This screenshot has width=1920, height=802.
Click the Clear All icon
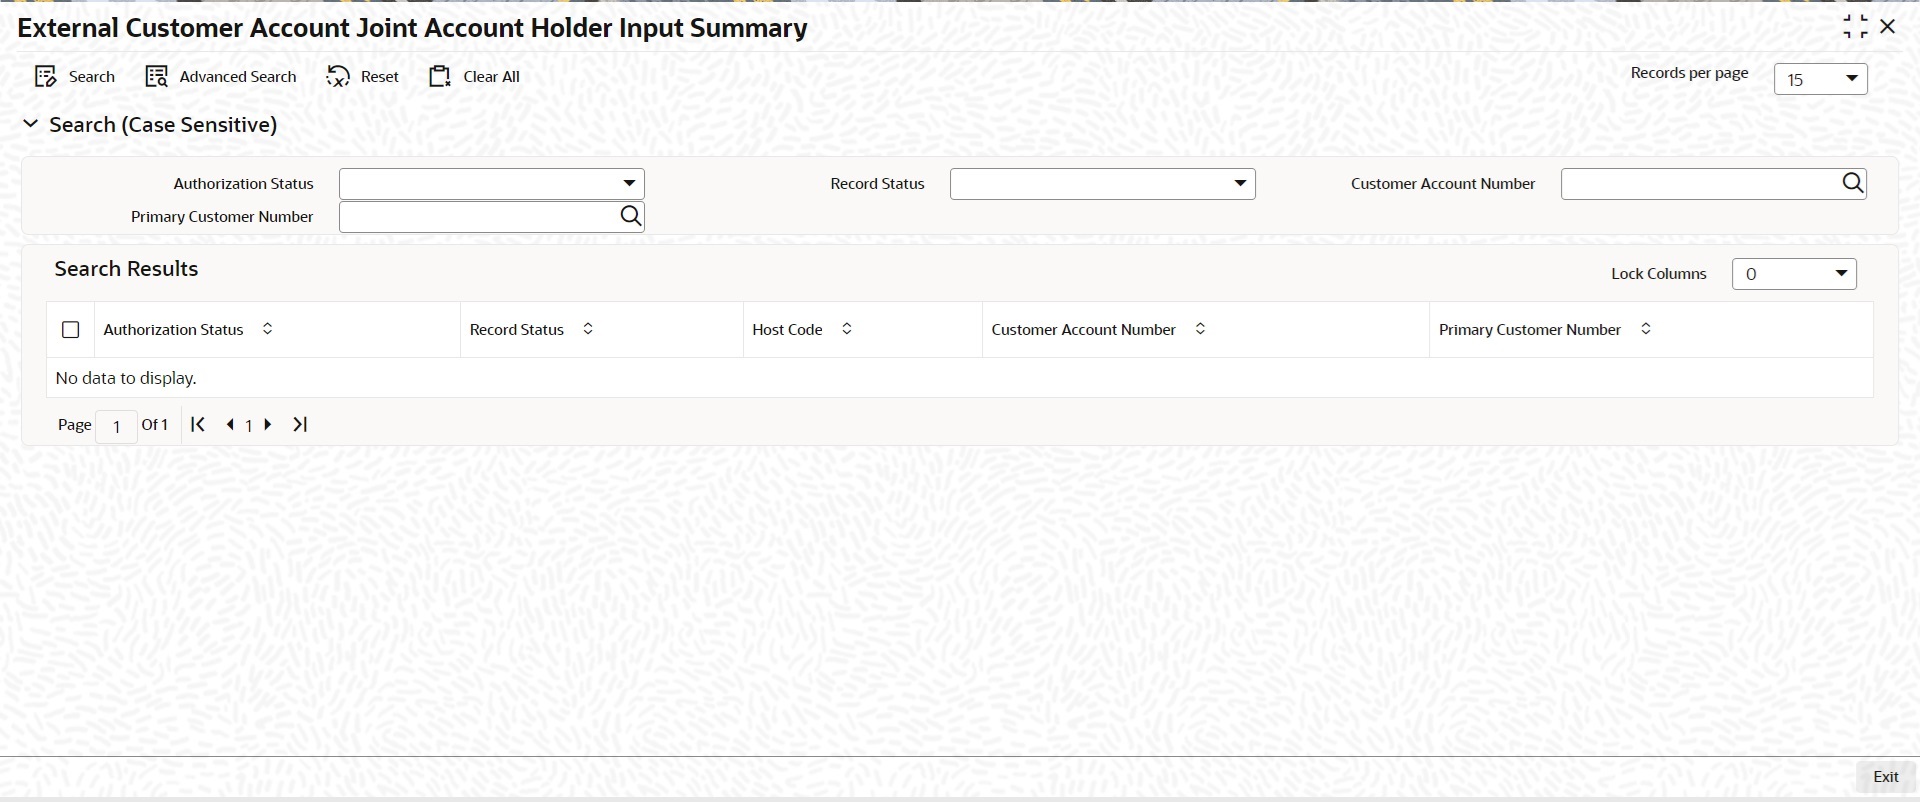coord(440,77)
